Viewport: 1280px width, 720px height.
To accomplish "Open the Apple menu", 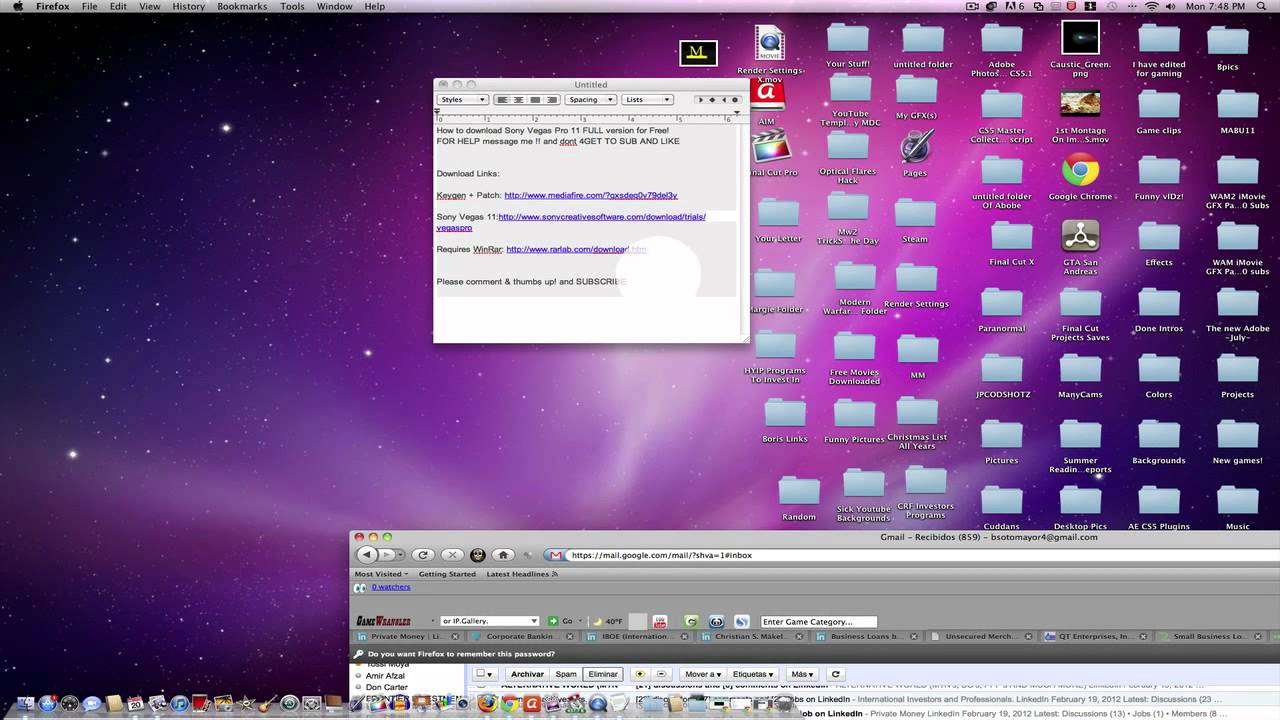I will point(17,7).
